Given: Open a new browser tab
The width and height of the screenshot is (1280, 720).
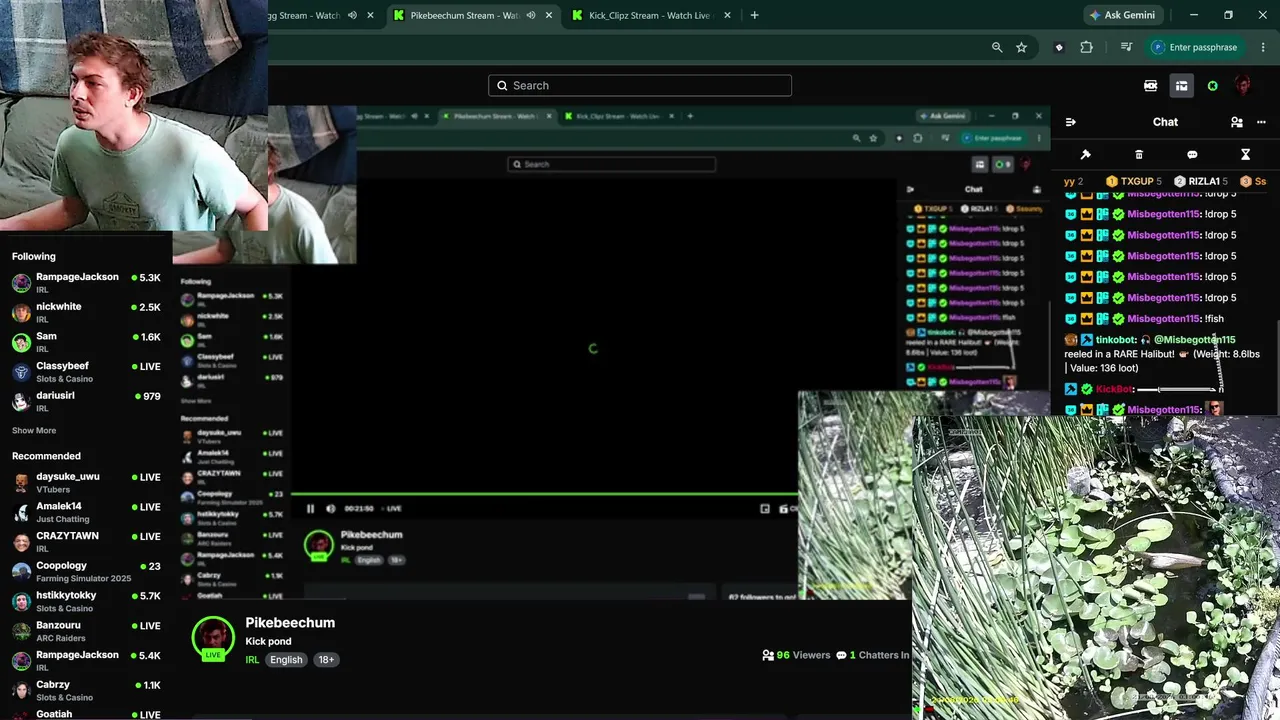Looking at the screenshot, I should [754, 15].
